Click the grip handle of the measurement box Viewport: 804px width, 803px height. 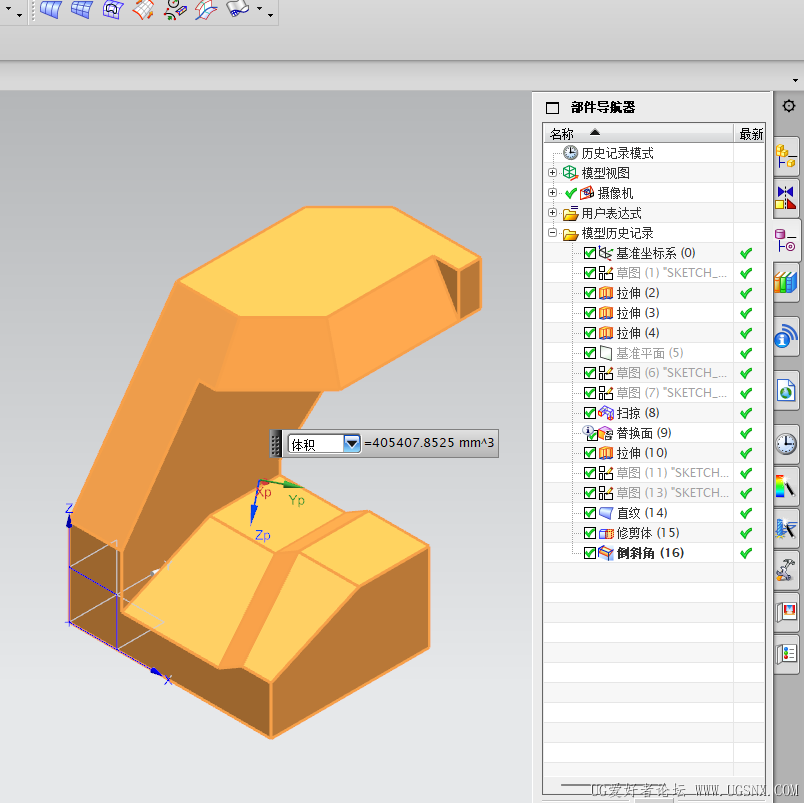coord(275,443)
